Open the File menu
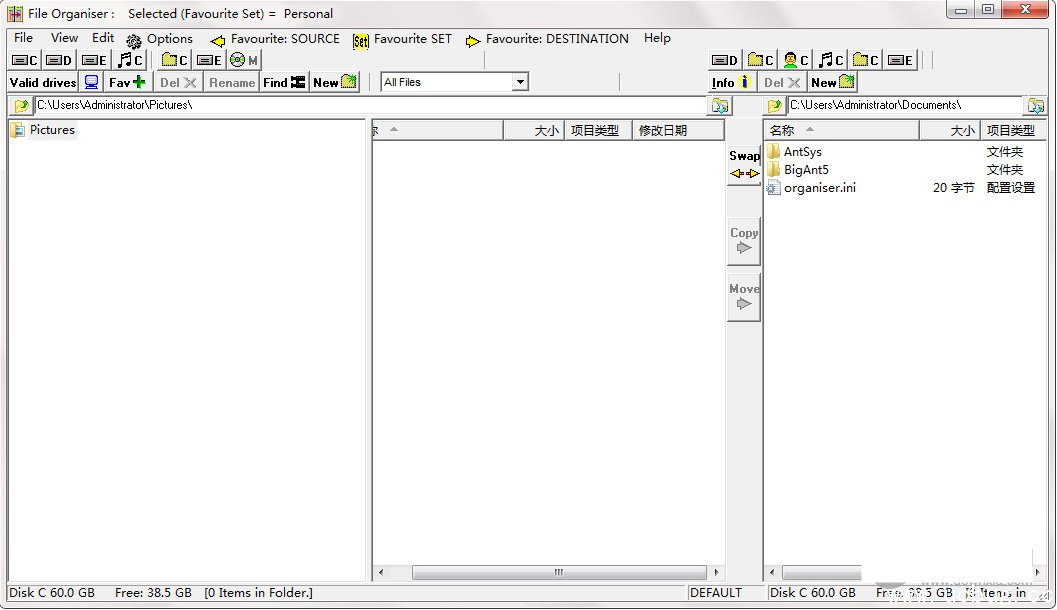 click(24, 38)
